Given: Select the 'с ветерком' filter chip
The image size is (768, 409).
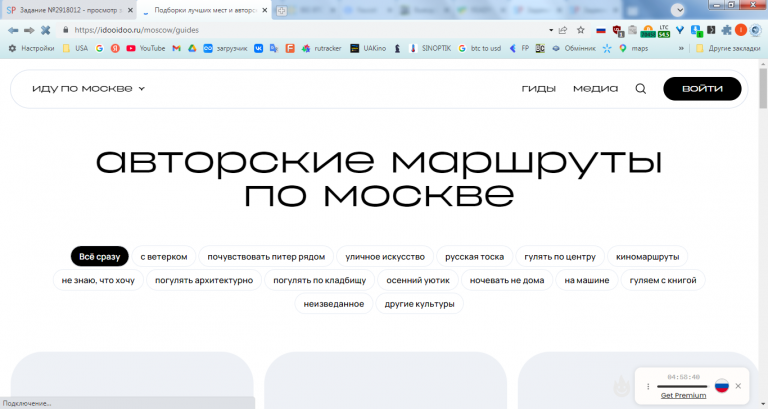Looking at the screenshot, I should point(164,256).
